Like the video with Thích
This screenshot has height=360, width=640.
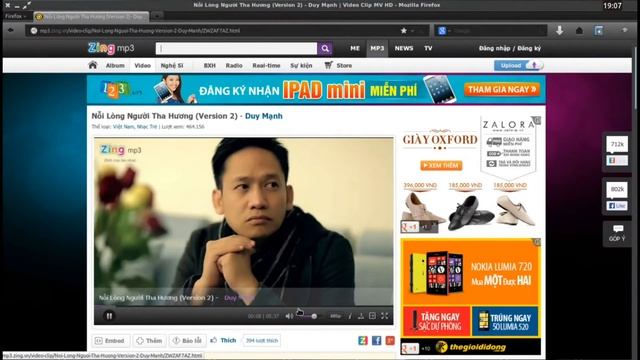pos(223,340)
